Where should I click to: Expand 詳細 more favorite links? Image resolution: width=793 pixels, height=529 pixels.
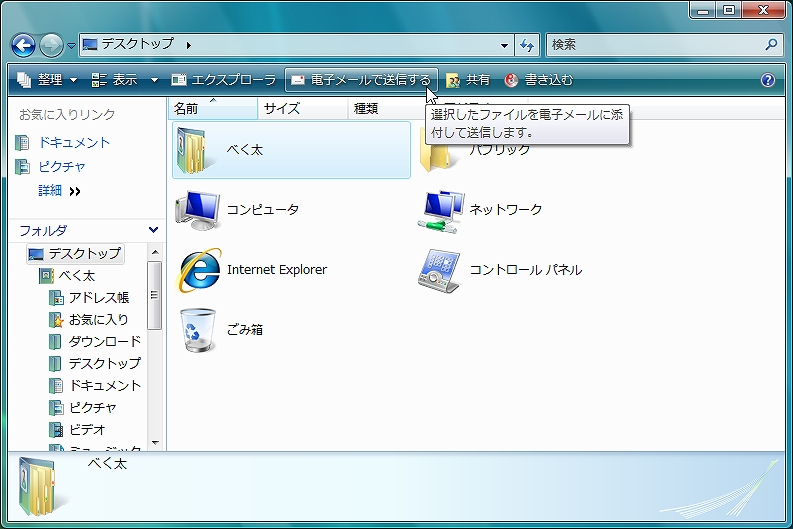60,191
